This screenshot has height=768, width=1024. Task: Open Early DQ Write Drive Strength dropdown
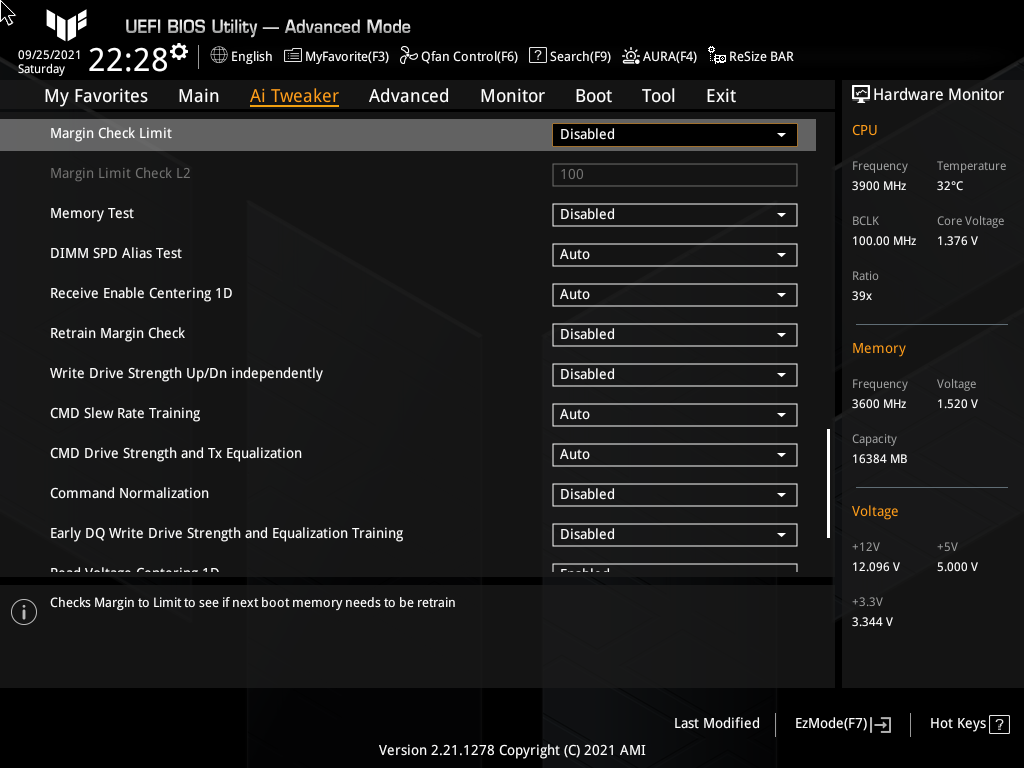(675, 535)
